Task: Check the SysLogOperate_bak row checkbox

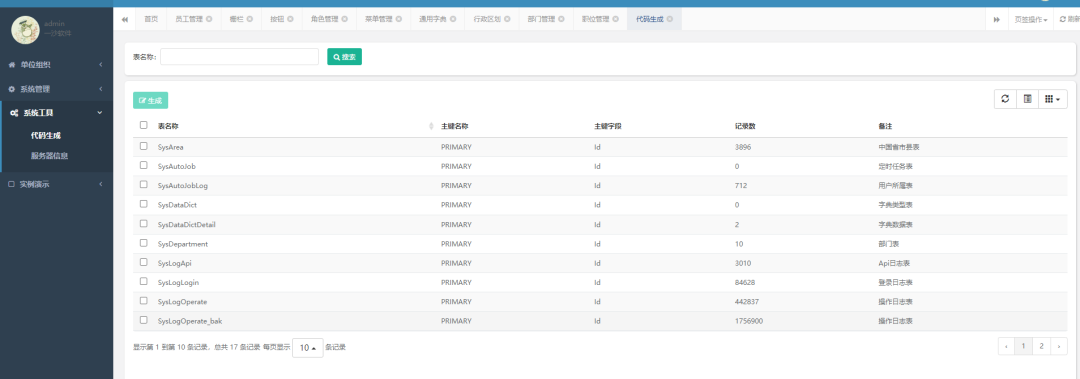Action: click(143, 320)
